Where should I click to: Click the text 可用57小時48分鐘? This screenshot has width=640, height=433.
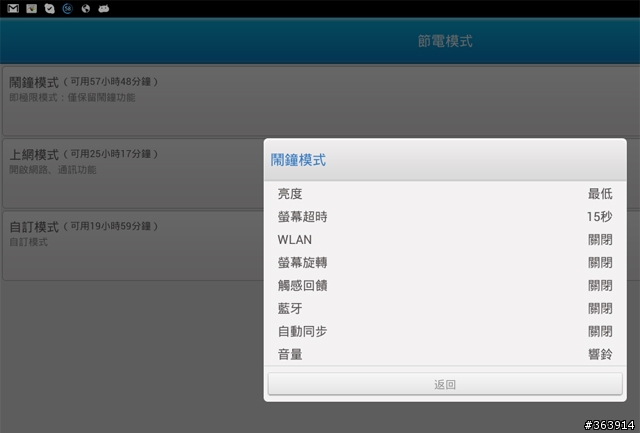(111, 82)
